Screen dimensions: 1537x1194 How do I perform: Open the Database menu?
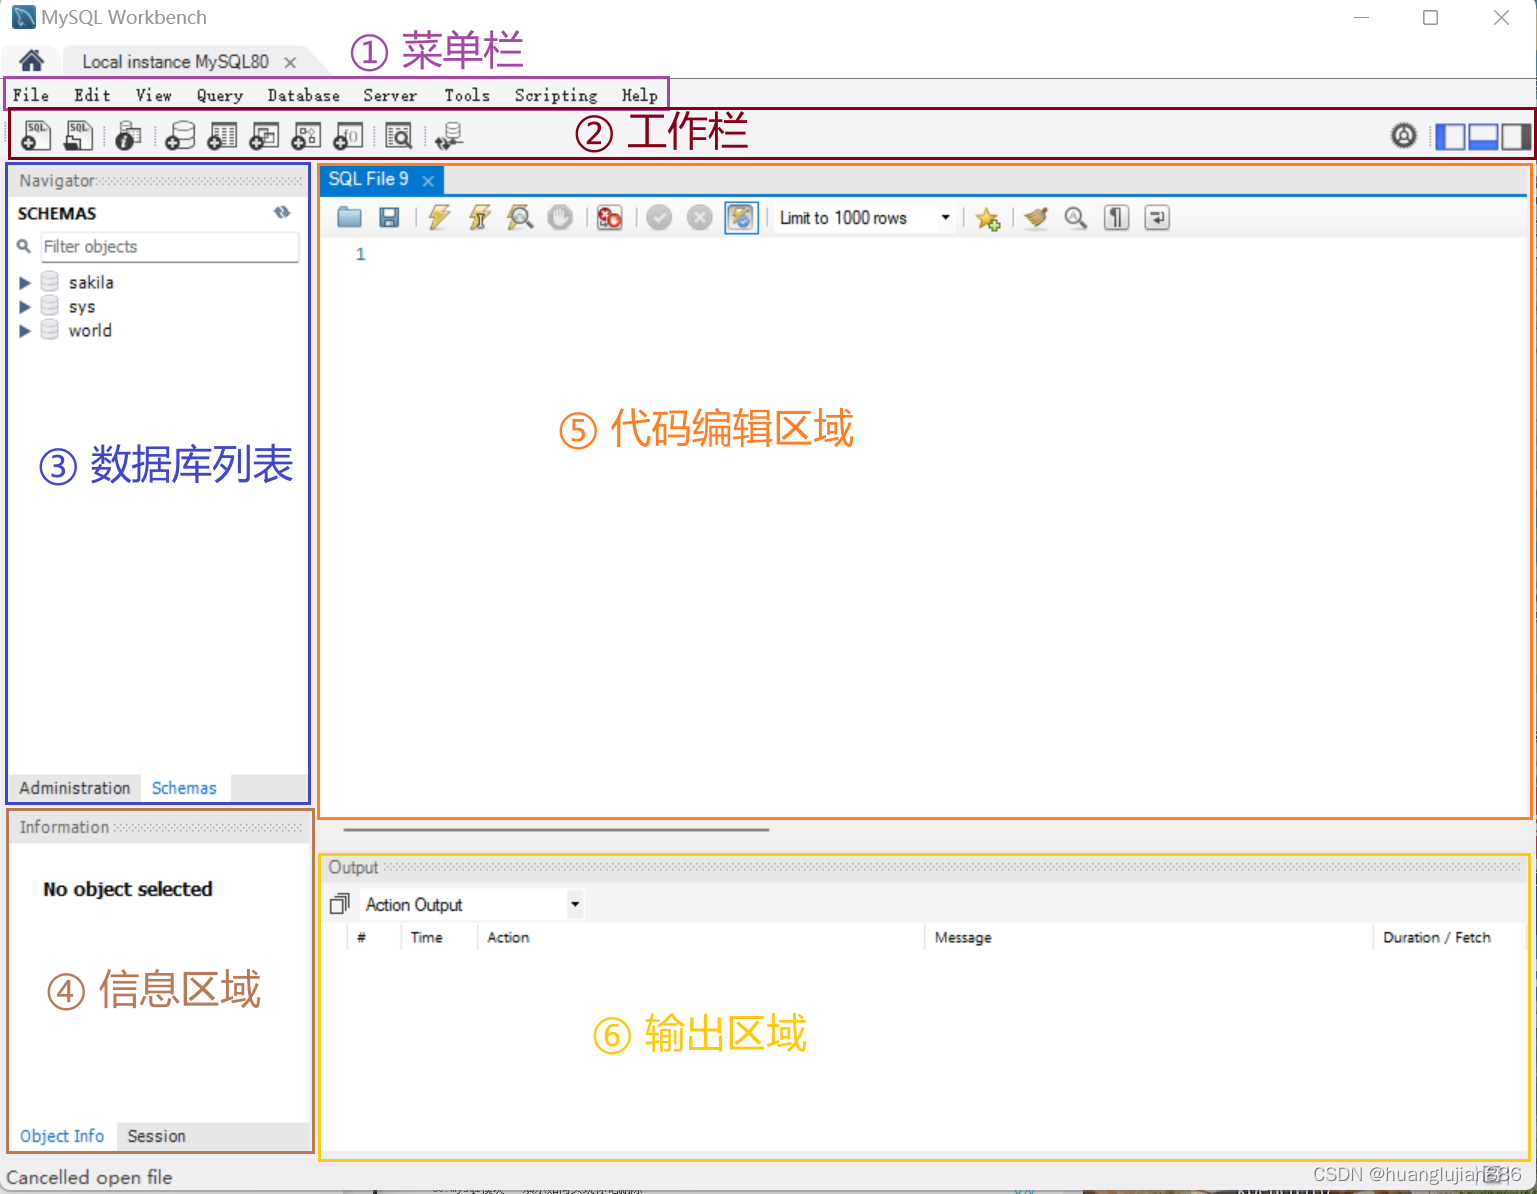[x=304, y=95]
